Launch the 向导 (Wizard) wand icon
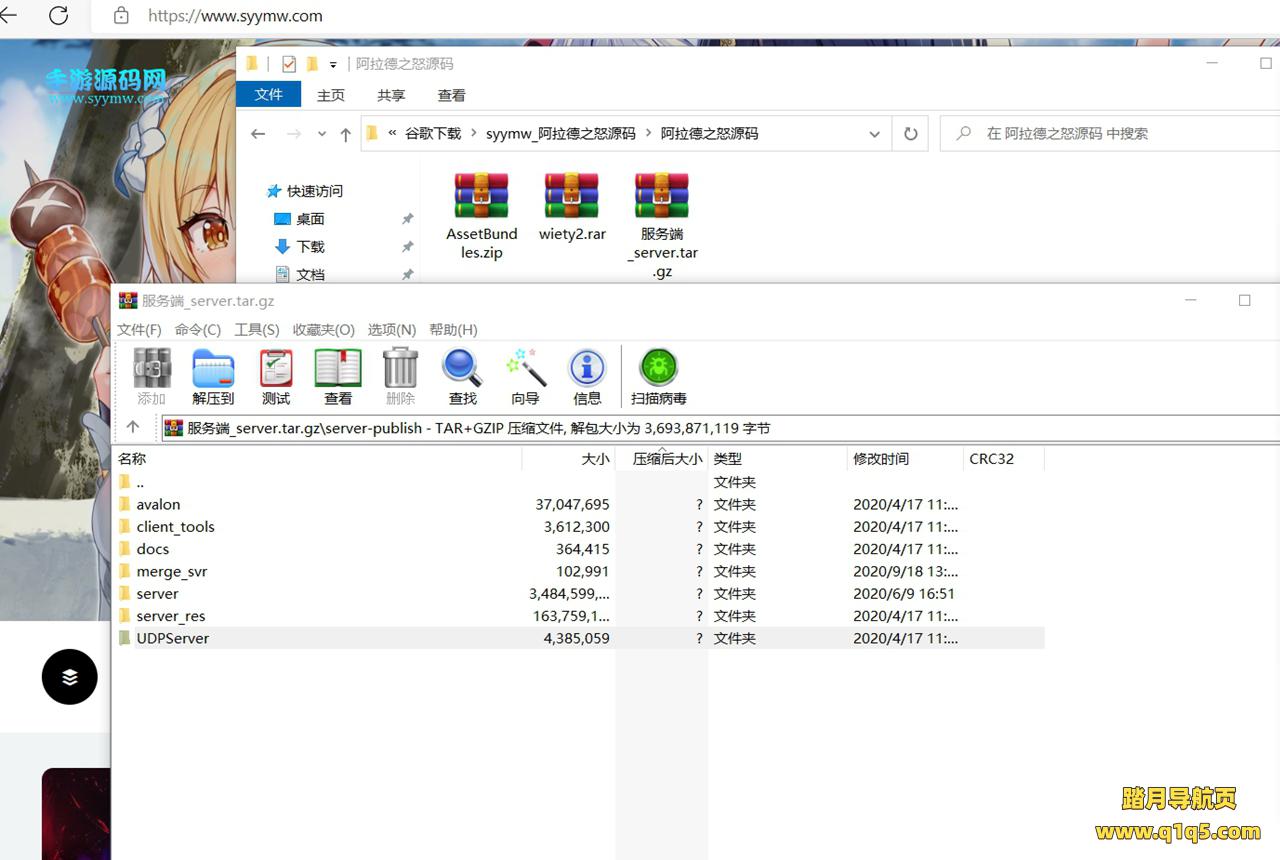The height and width of the screenshot is (860, 1280). click(x=525, y=376)
